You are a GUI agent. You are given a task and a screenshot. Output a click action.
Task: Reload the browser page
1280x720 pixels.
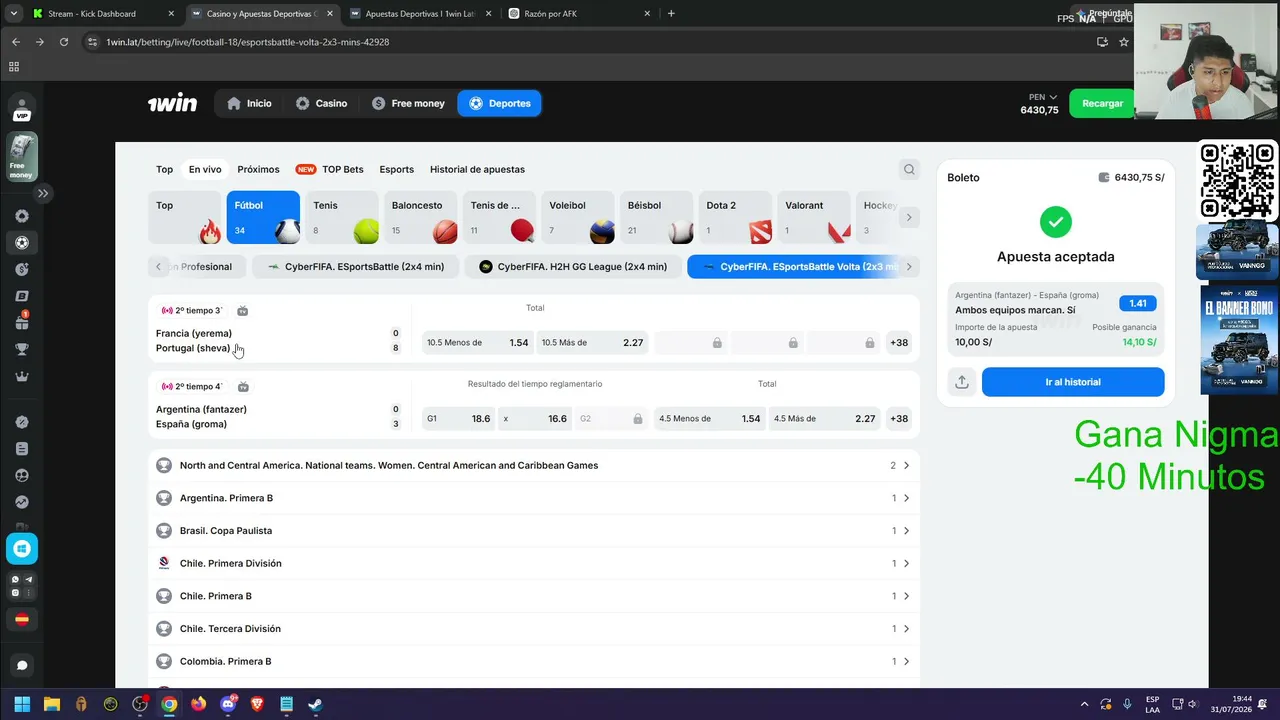pos(64,42)
